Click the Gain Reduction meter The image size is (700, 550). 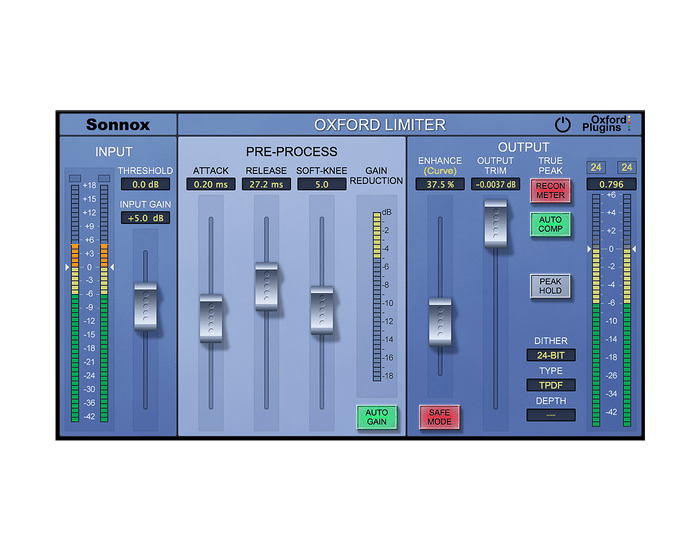click(x=377, y=296)
